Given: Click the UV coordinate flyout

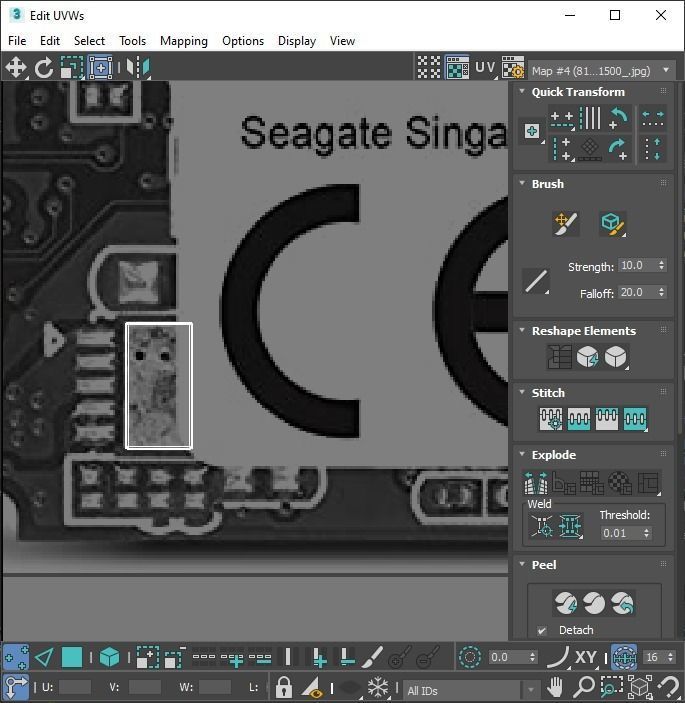Looking at the screenshot, I should point(486,67).
